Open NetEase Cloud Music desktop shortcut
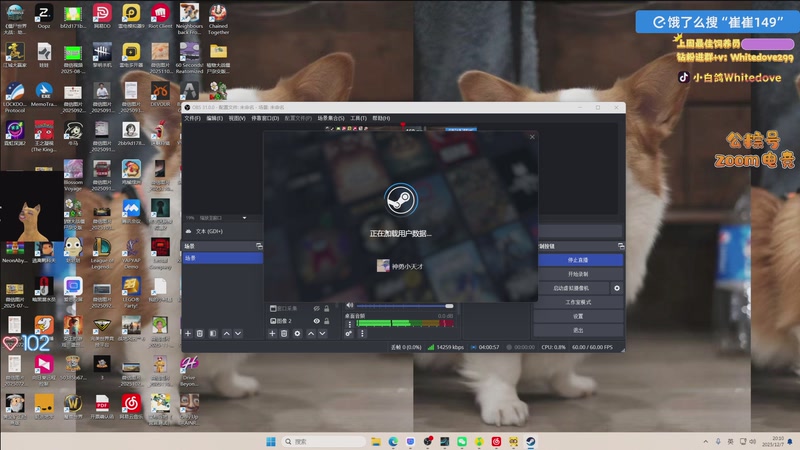Image resolution: width=800 pixels, height=450 pixels. (131, 407)
